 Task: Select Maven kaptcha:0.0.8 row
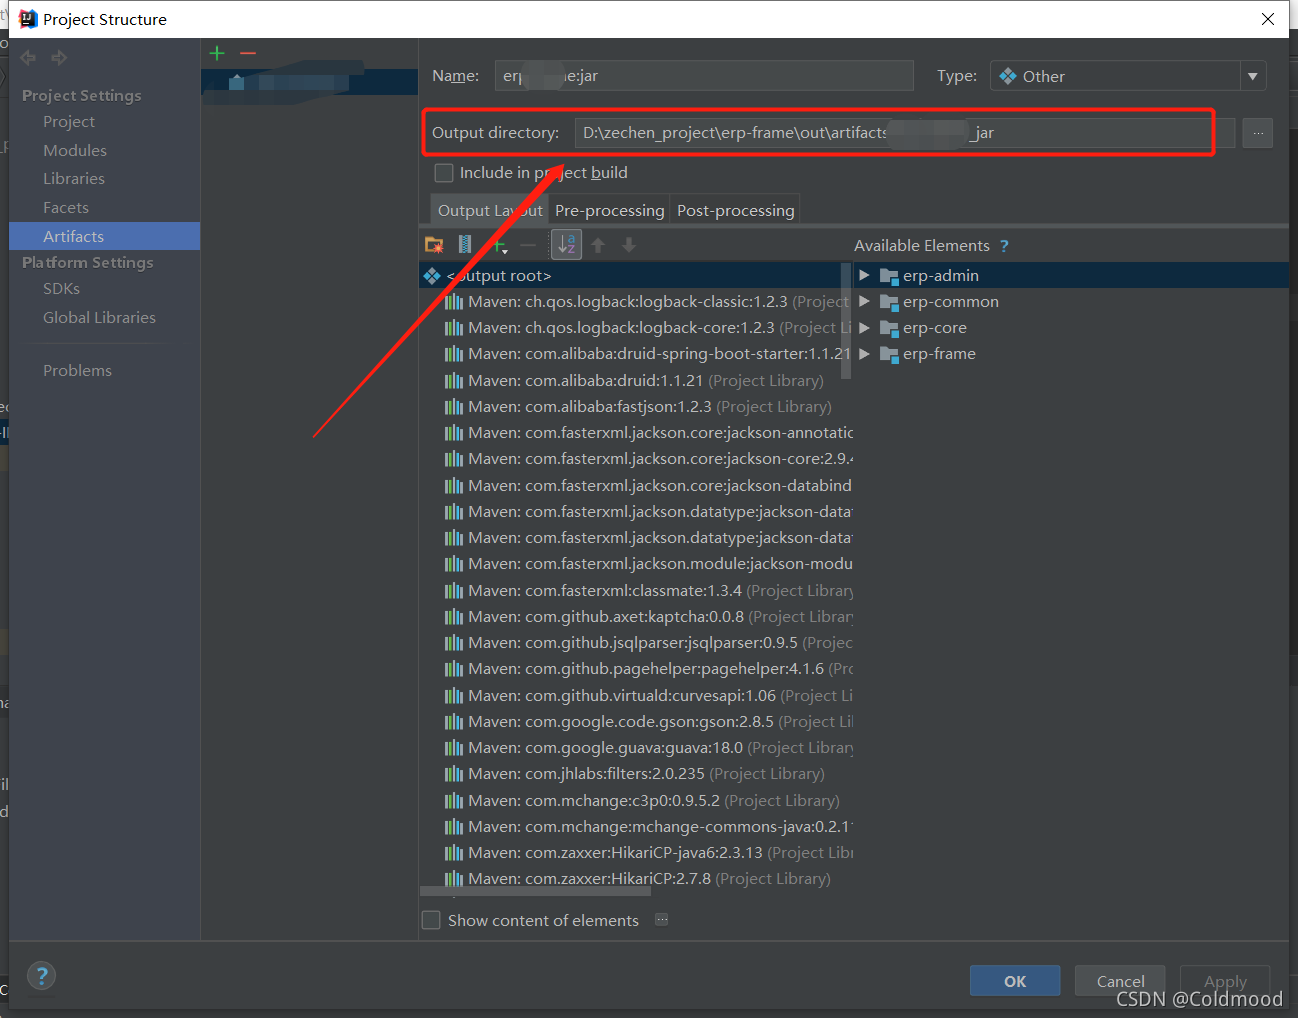[x=636, y=617]
